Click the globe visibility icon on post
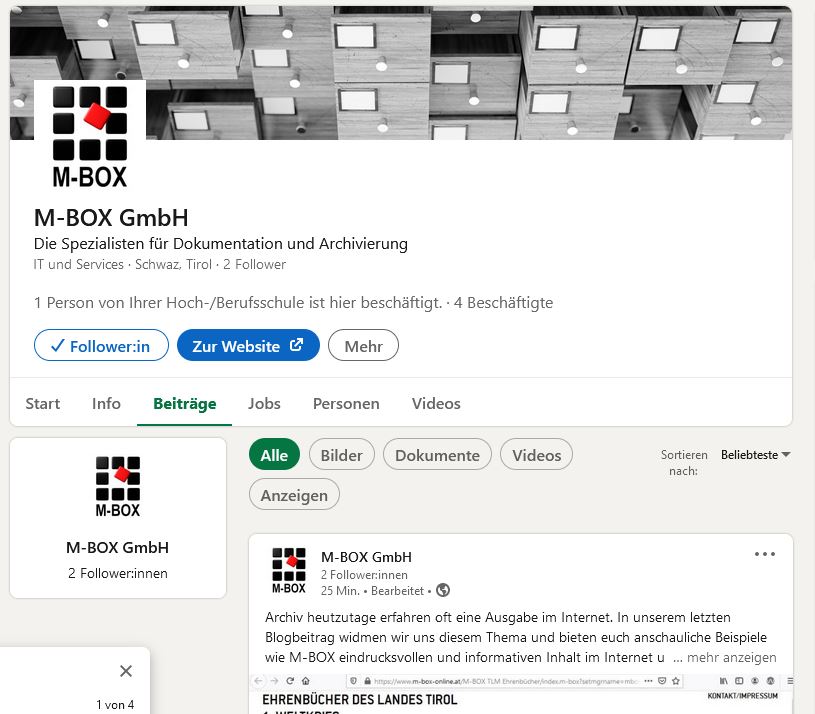The height and width of the screenshot is (714, 815). click(443, 590)
